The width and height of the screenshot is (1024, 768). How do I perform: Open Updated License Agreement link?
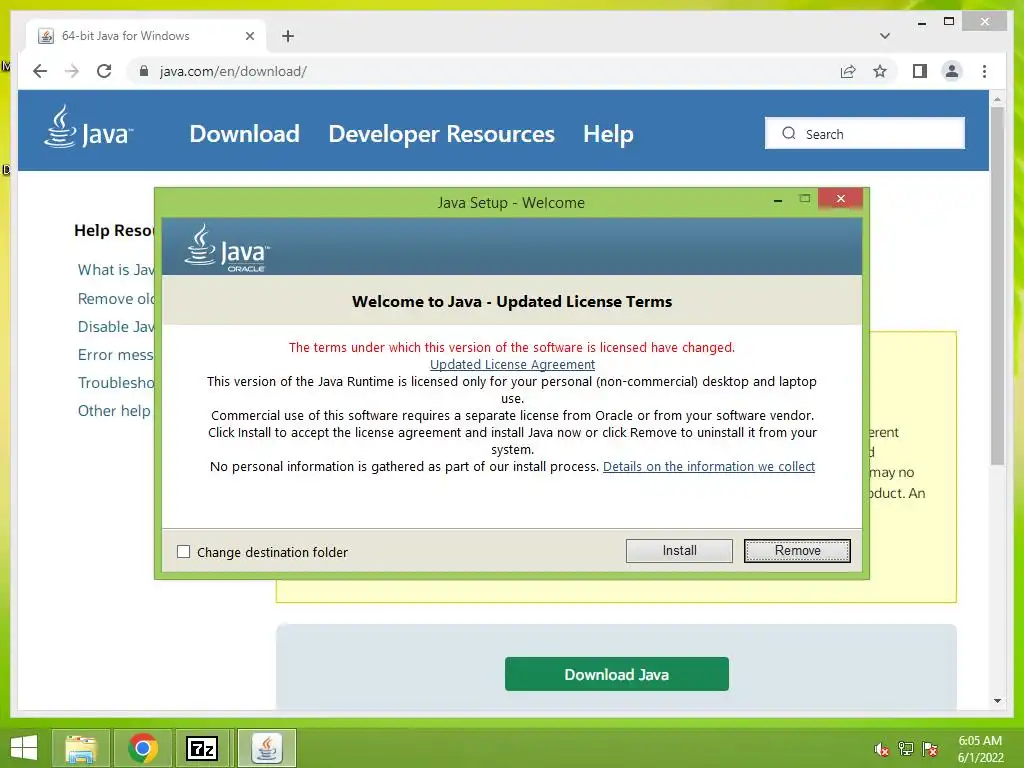coord(512,364)
